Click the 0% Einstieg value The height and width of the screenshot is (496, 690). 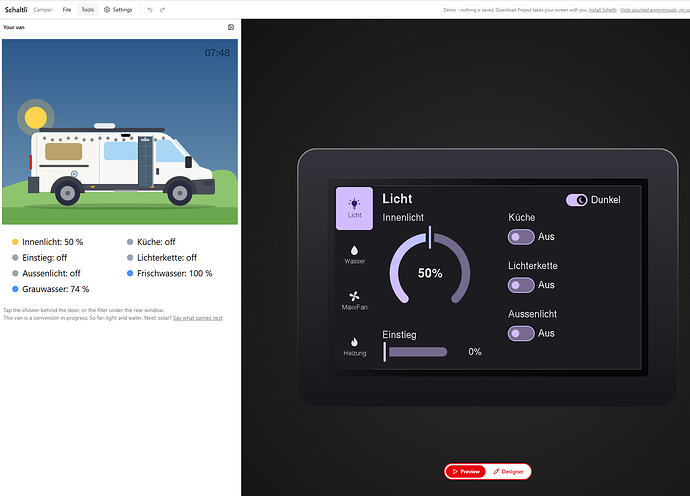click(475, 352)
